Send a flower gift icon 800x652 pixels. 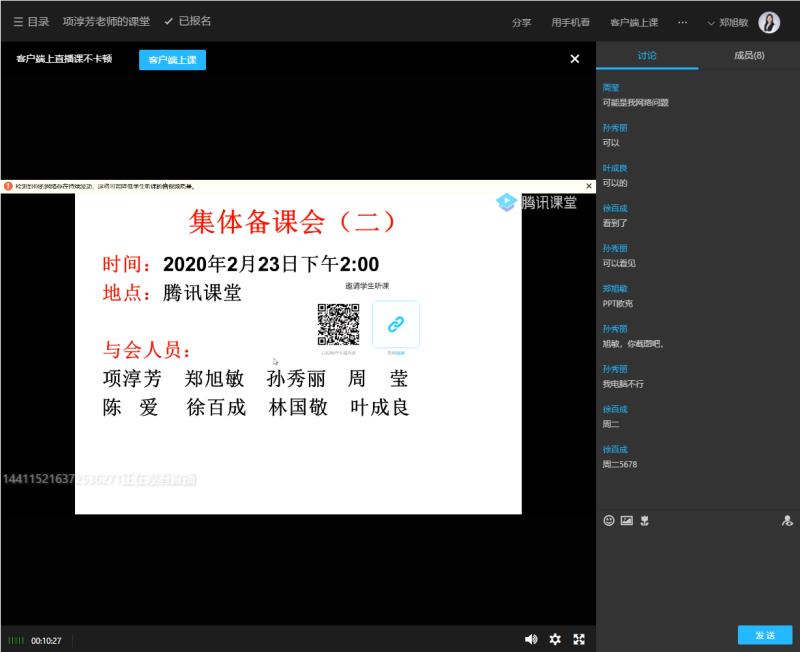645,520
